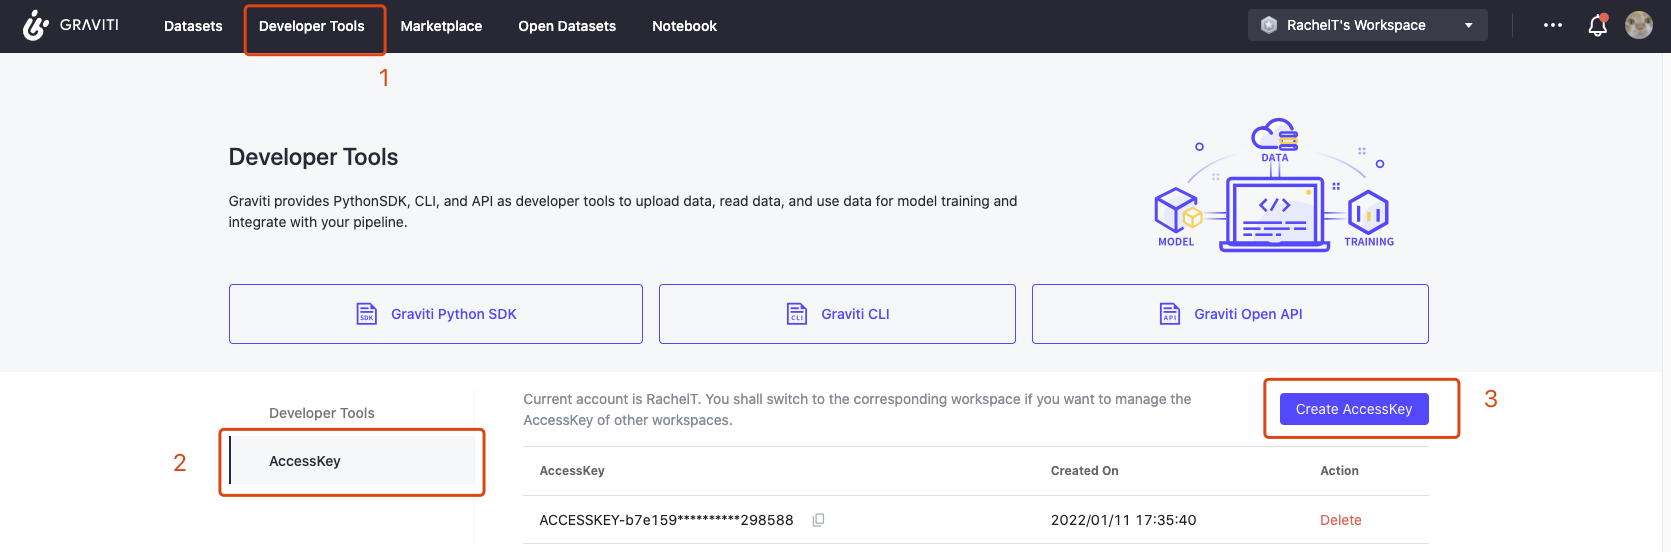
Task: Click the Action column header
Action: coord(1339,471)
